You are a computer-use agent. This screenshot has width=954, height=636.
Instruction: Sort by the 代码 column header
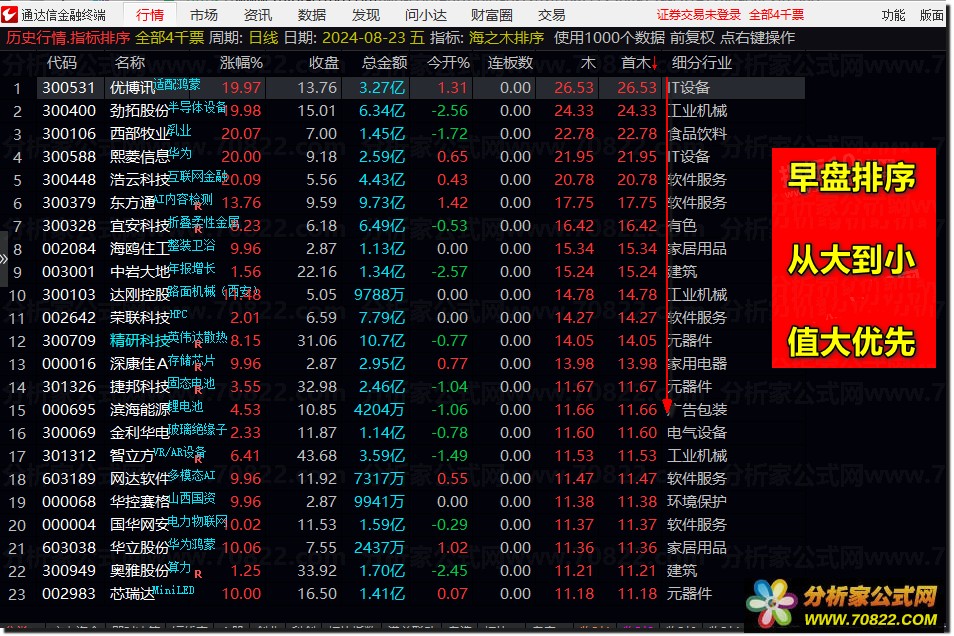click(61, 63)
